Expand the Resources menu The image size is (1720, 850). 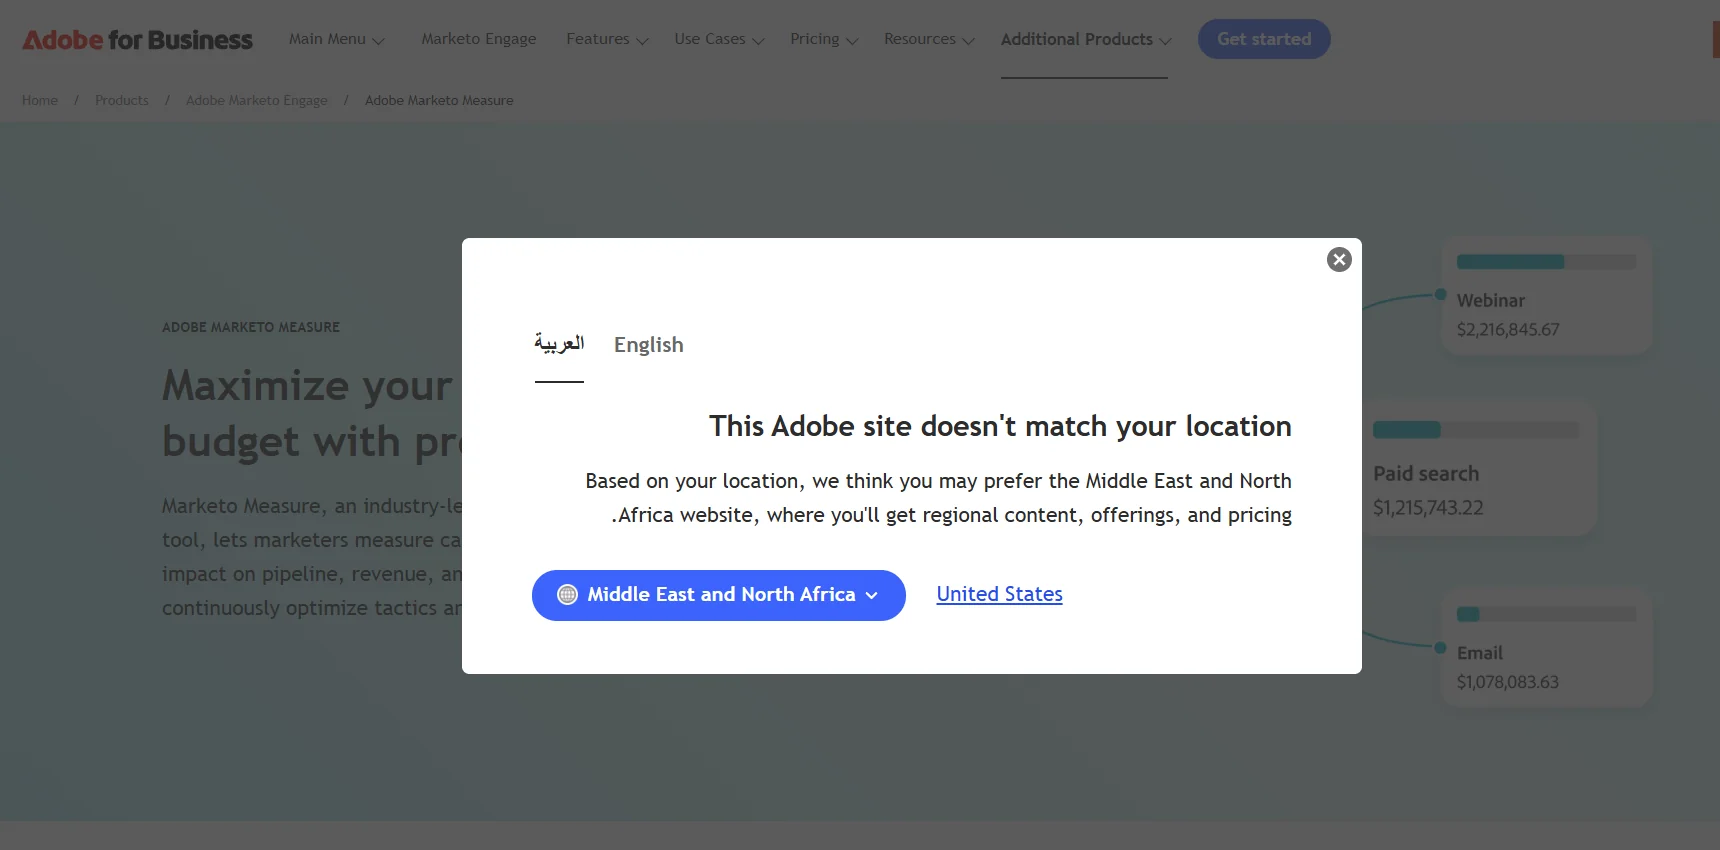click(930, 39)
